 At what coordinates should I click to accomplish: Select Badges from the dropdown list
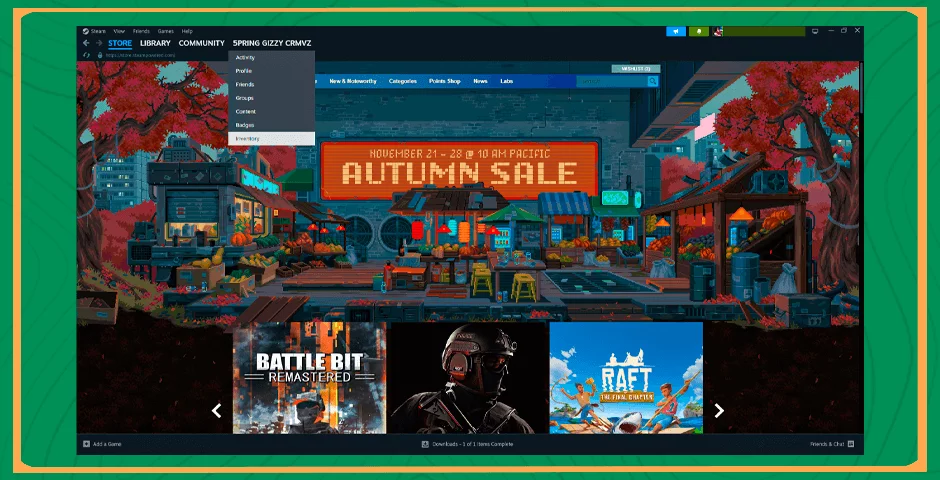tap(272, 125)
